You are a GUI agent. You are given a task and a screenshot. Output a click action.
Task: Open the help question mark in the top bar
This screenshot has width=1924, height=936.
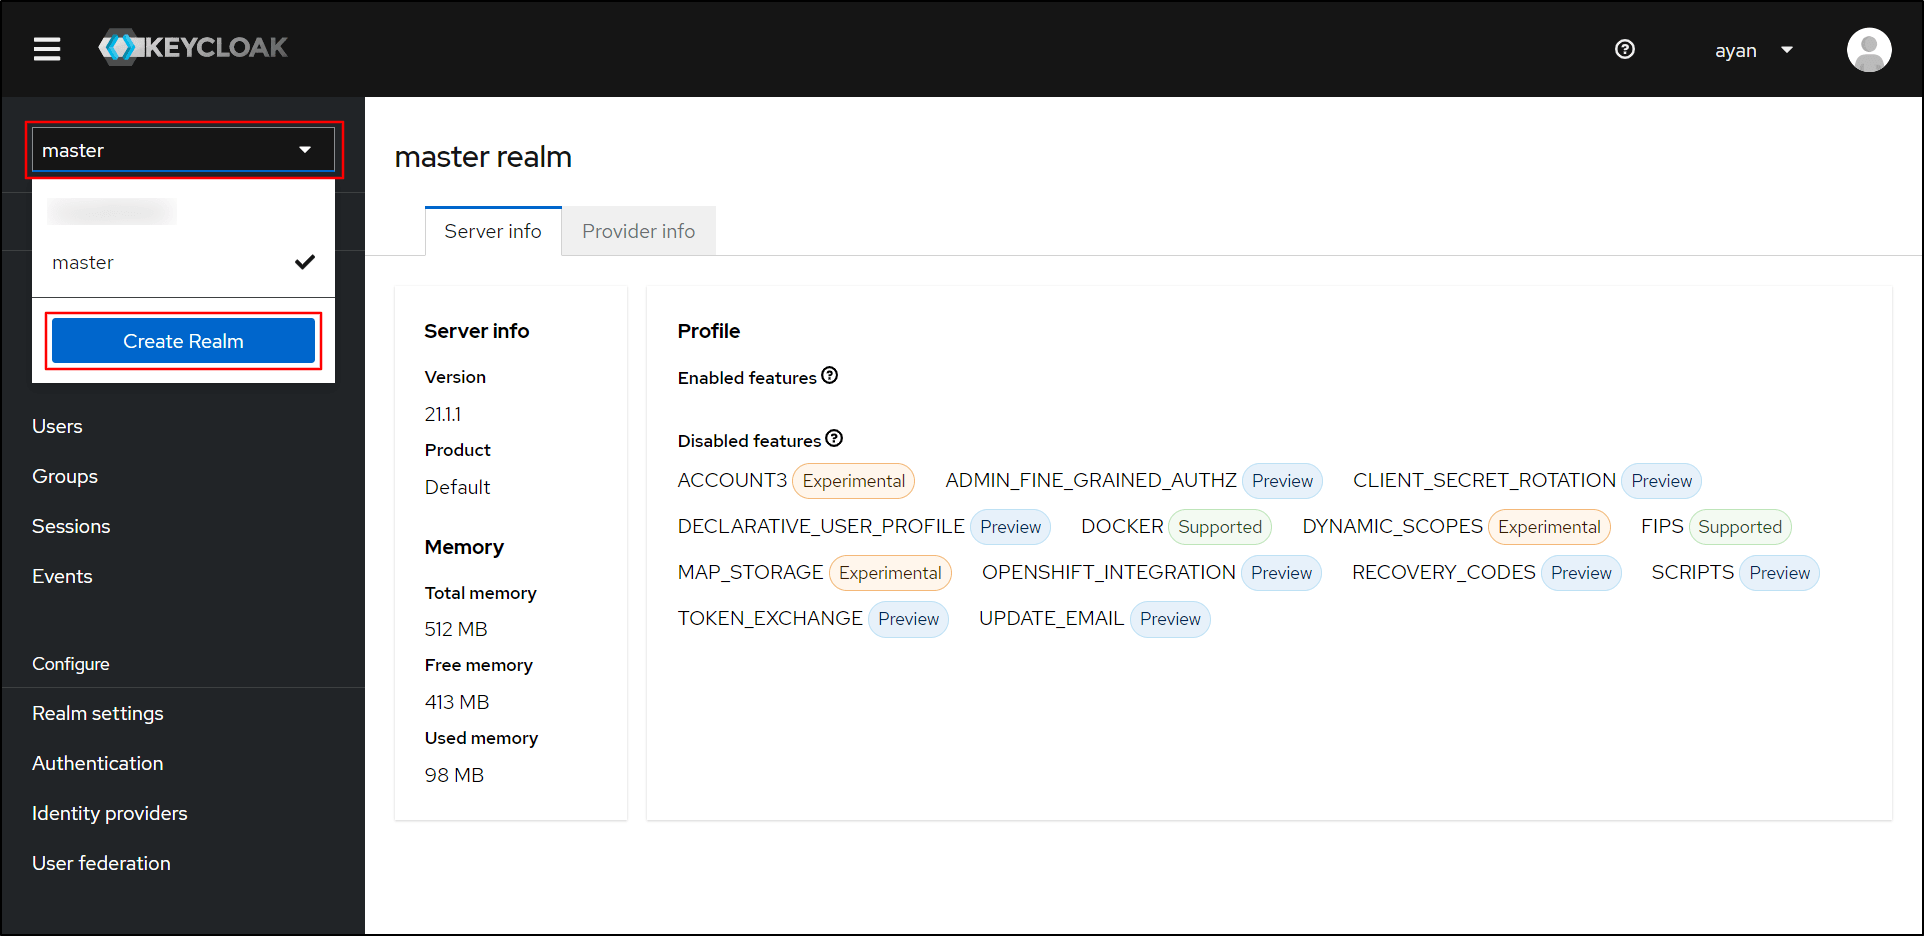point(1625,49)
